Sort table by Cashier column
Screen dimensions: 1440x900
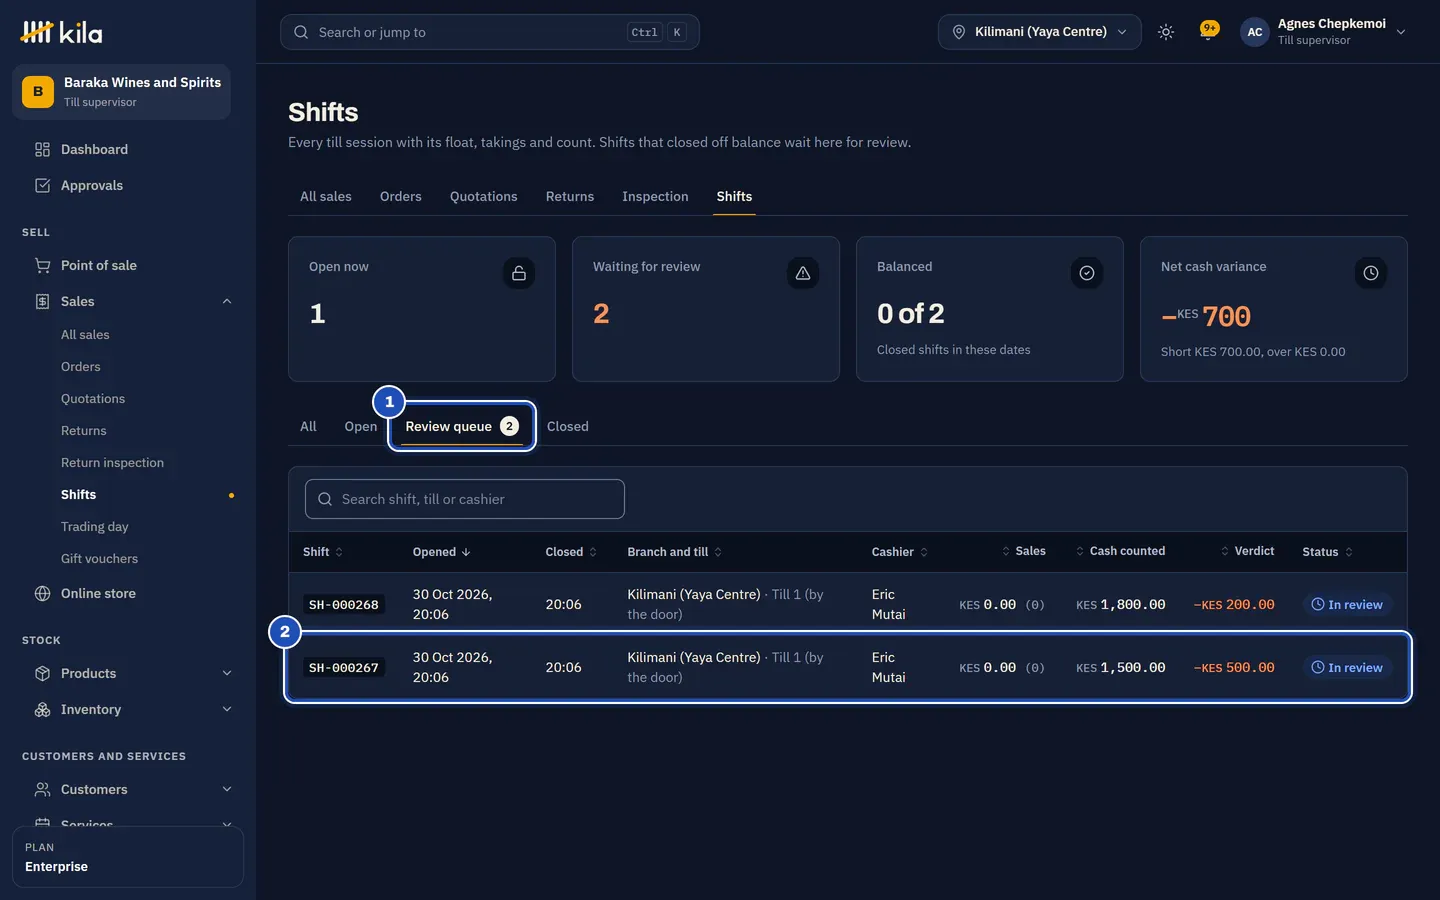coord(900,552)
